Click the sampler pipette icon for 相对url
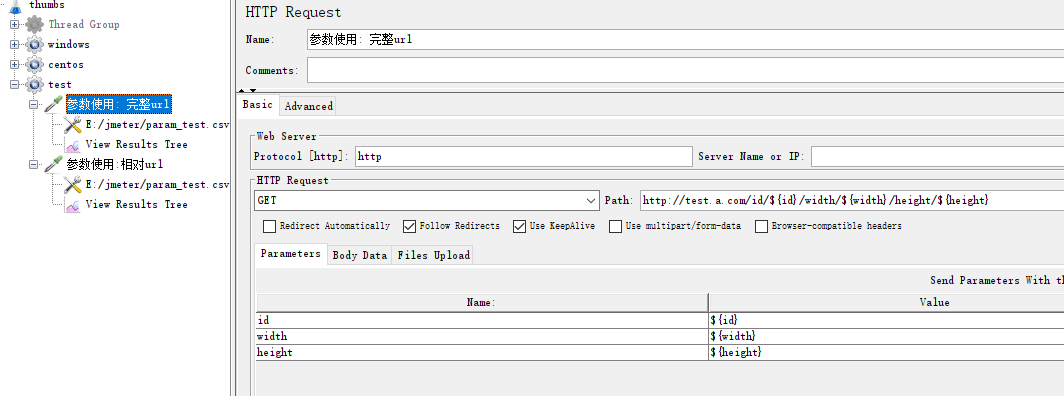 [53, 165]
